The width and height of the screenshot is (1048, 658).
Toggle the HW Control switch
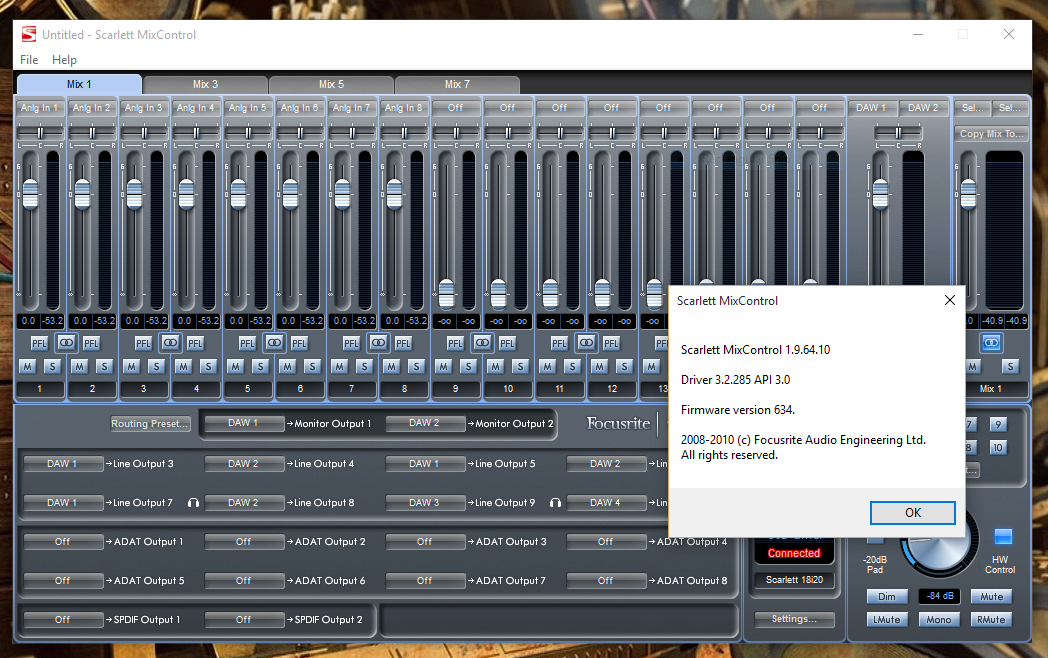[x=1002, y=538]
